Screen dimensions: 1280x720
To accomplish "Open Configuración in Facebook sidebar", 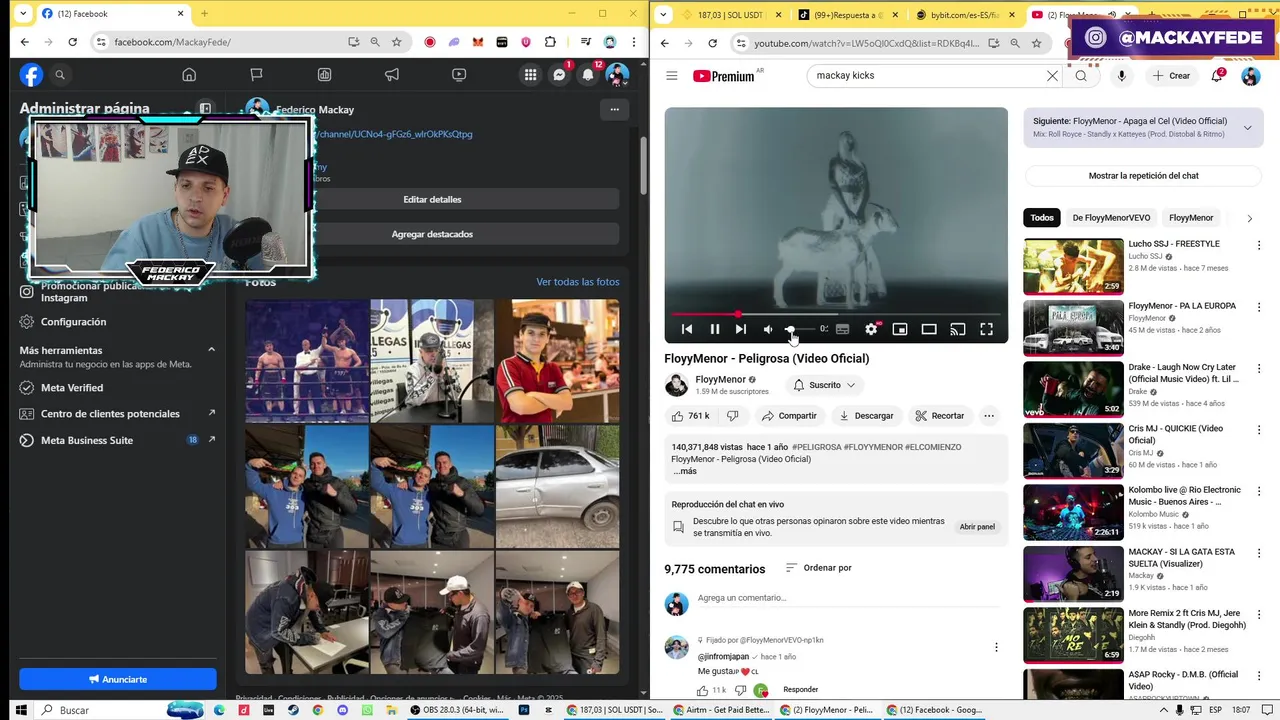I will coord(117,322).
